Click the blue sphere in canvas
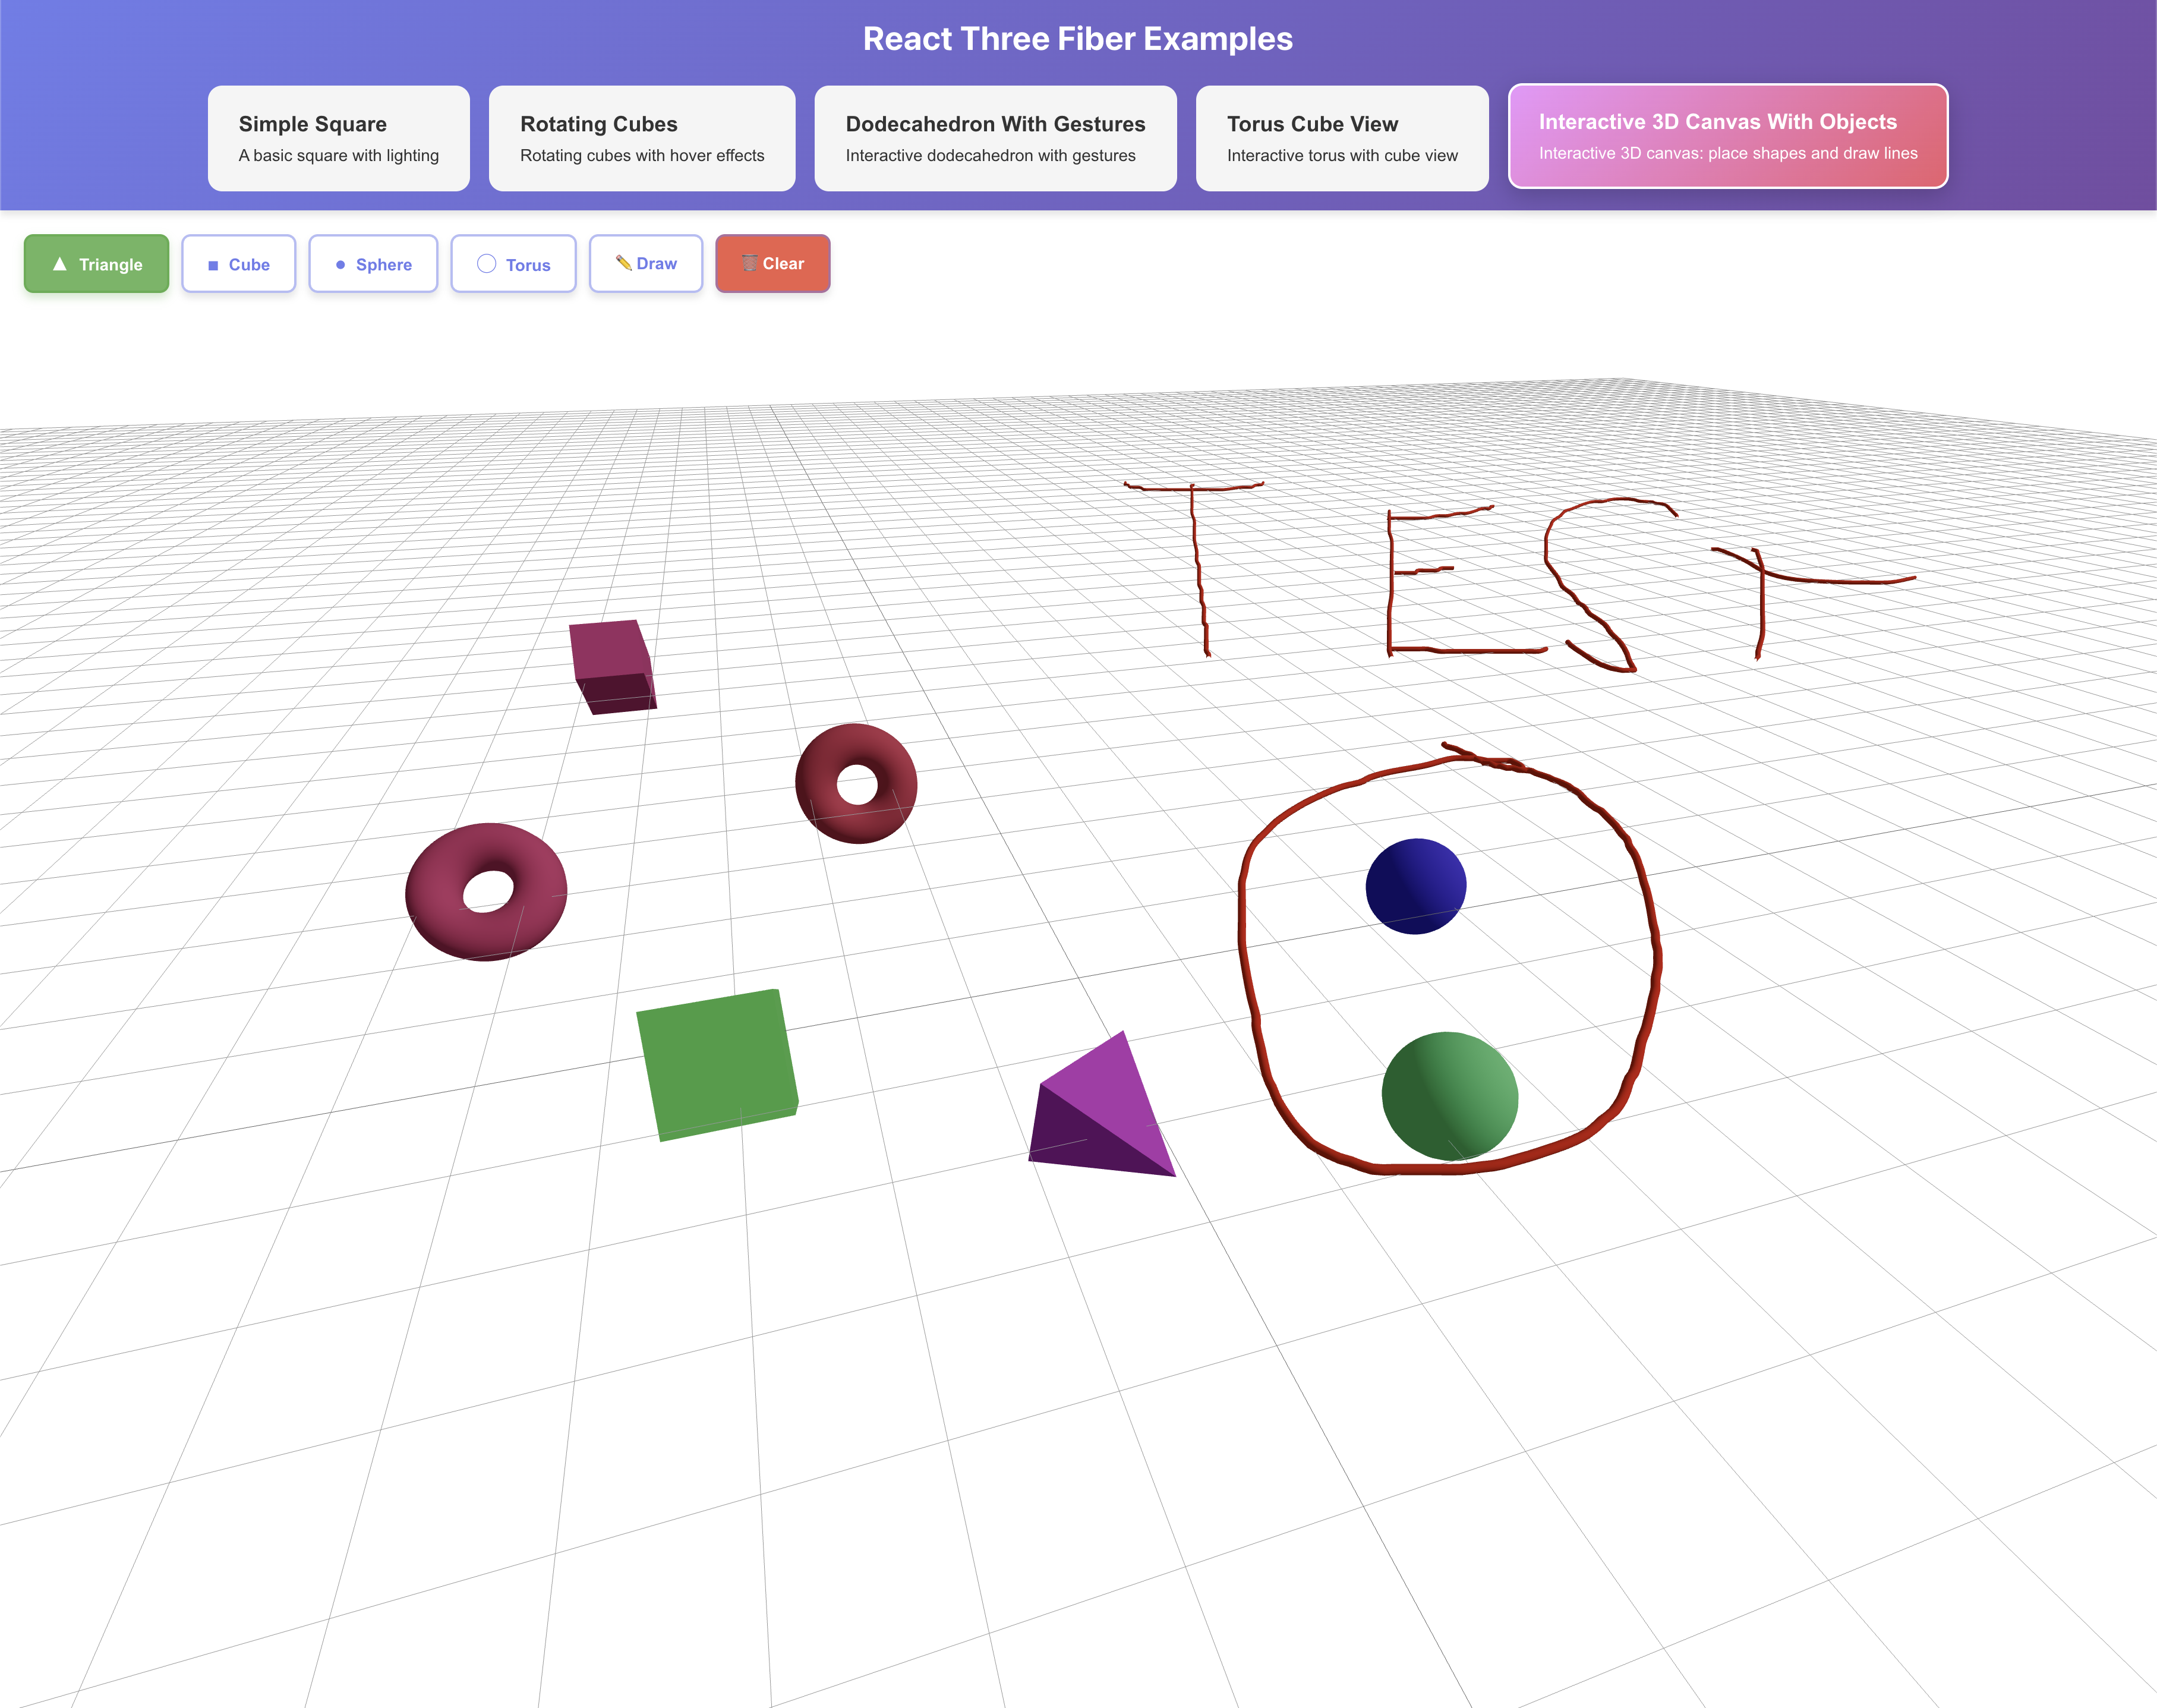 (1415, 886)
